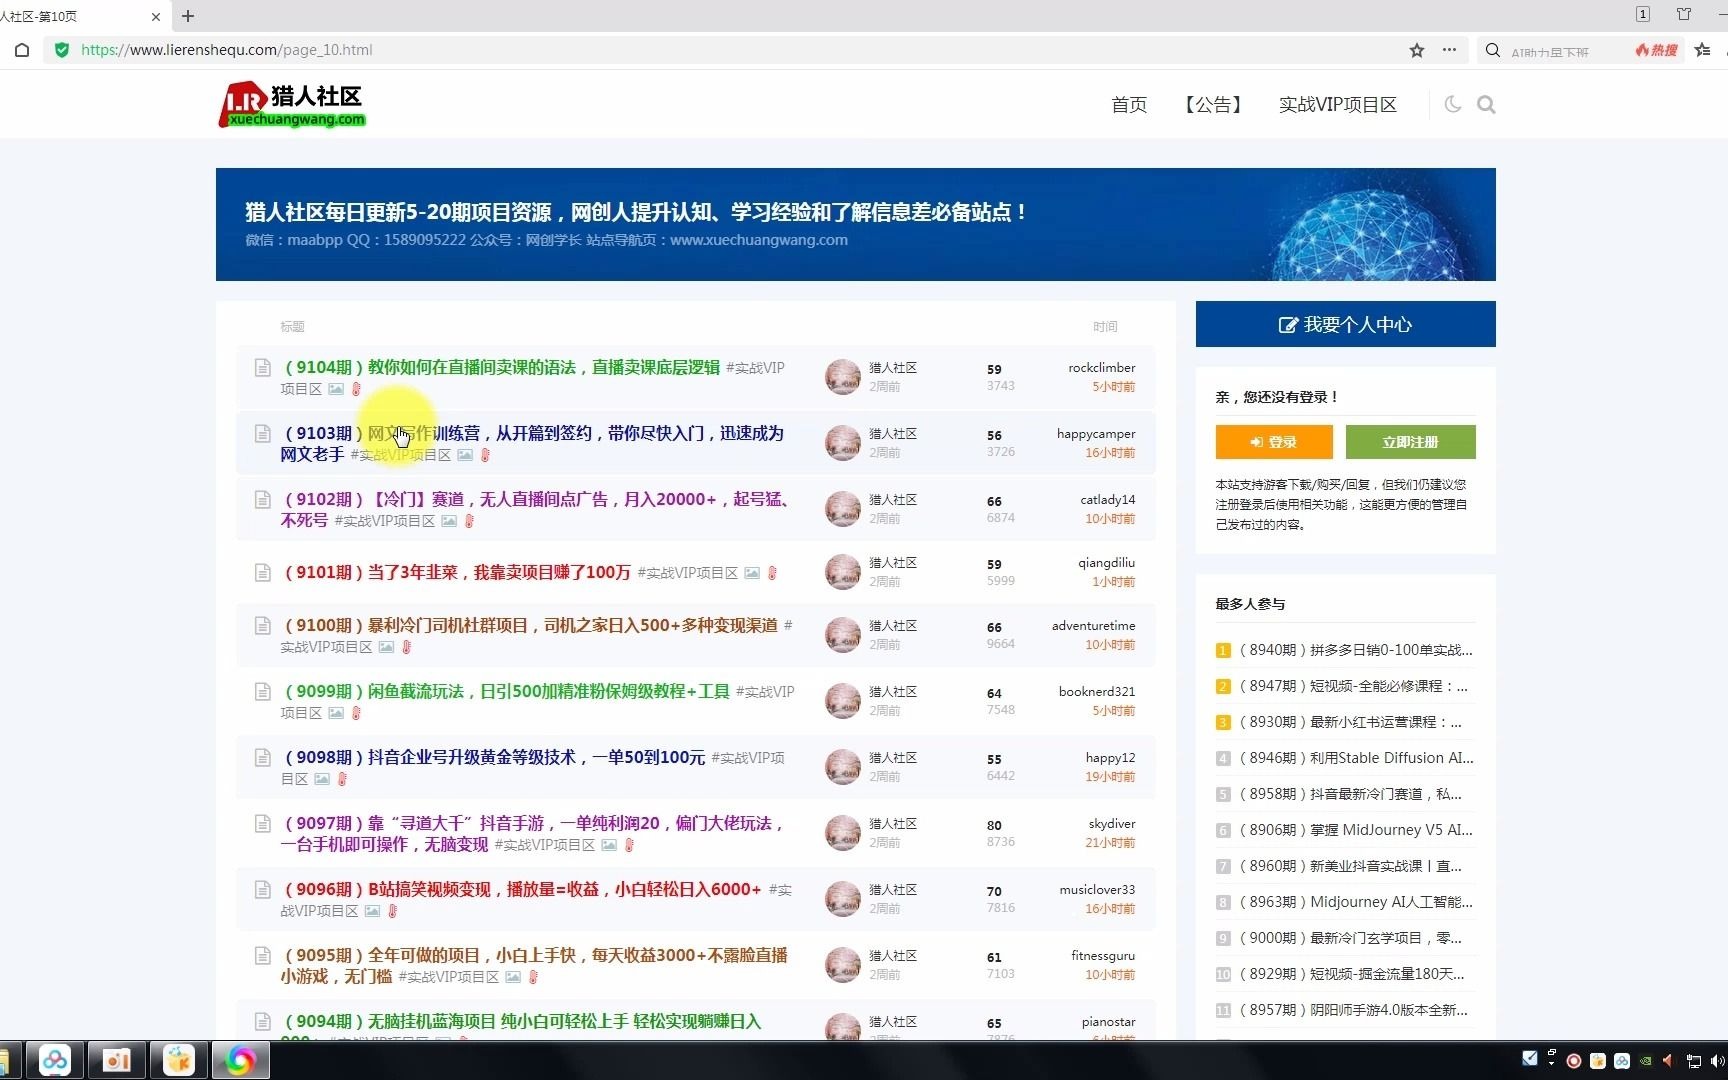Open sidebar item 8963期 Midjourney AI人工智能
The height and width of the screenshot is (1080, 1728).
click(1356, 902)
